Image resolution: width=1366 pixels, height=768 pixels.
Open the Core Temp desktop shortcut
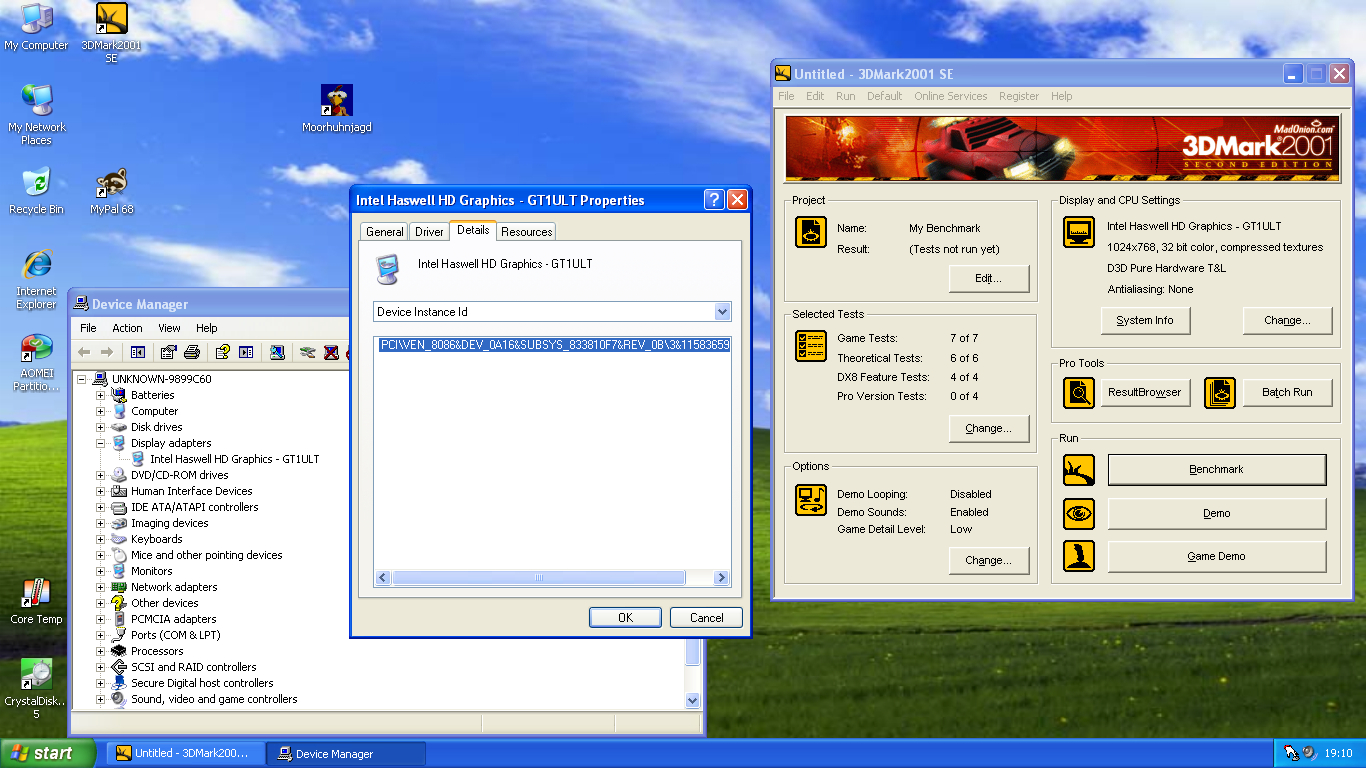tap(36, 601)
